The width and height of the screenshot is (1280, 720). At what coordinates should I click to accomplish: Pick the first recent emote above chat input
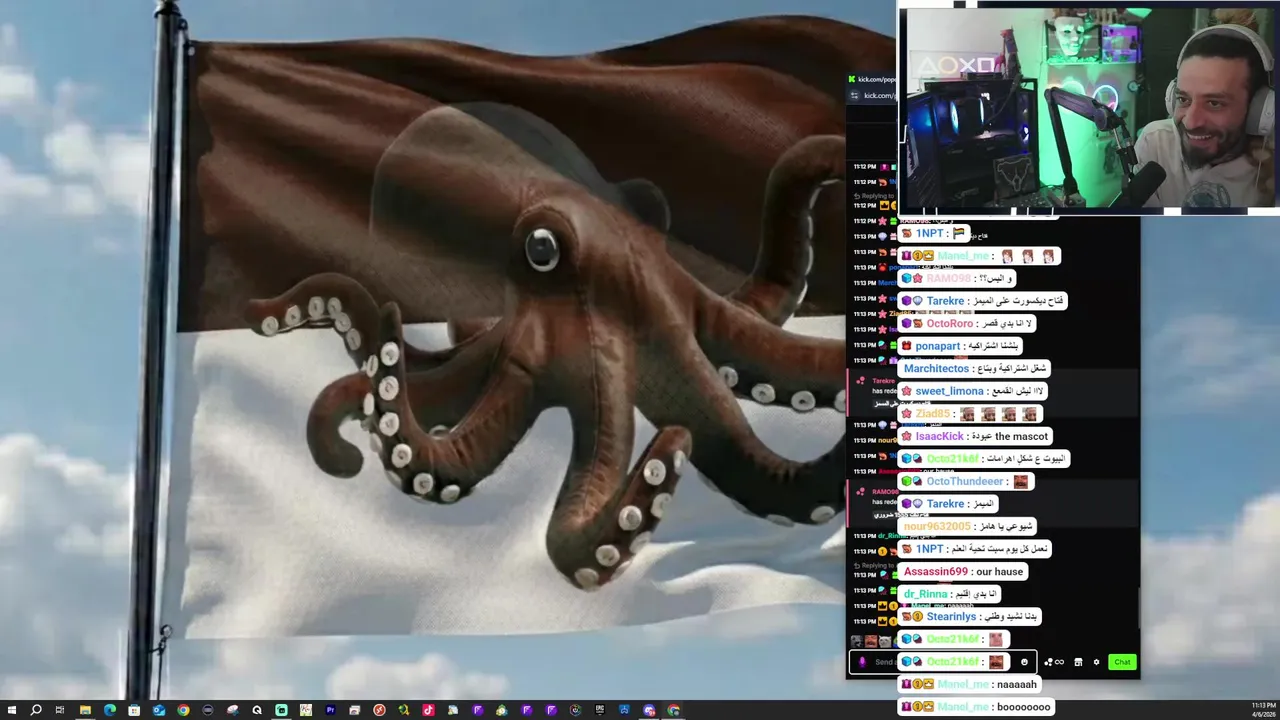[857, 641]
